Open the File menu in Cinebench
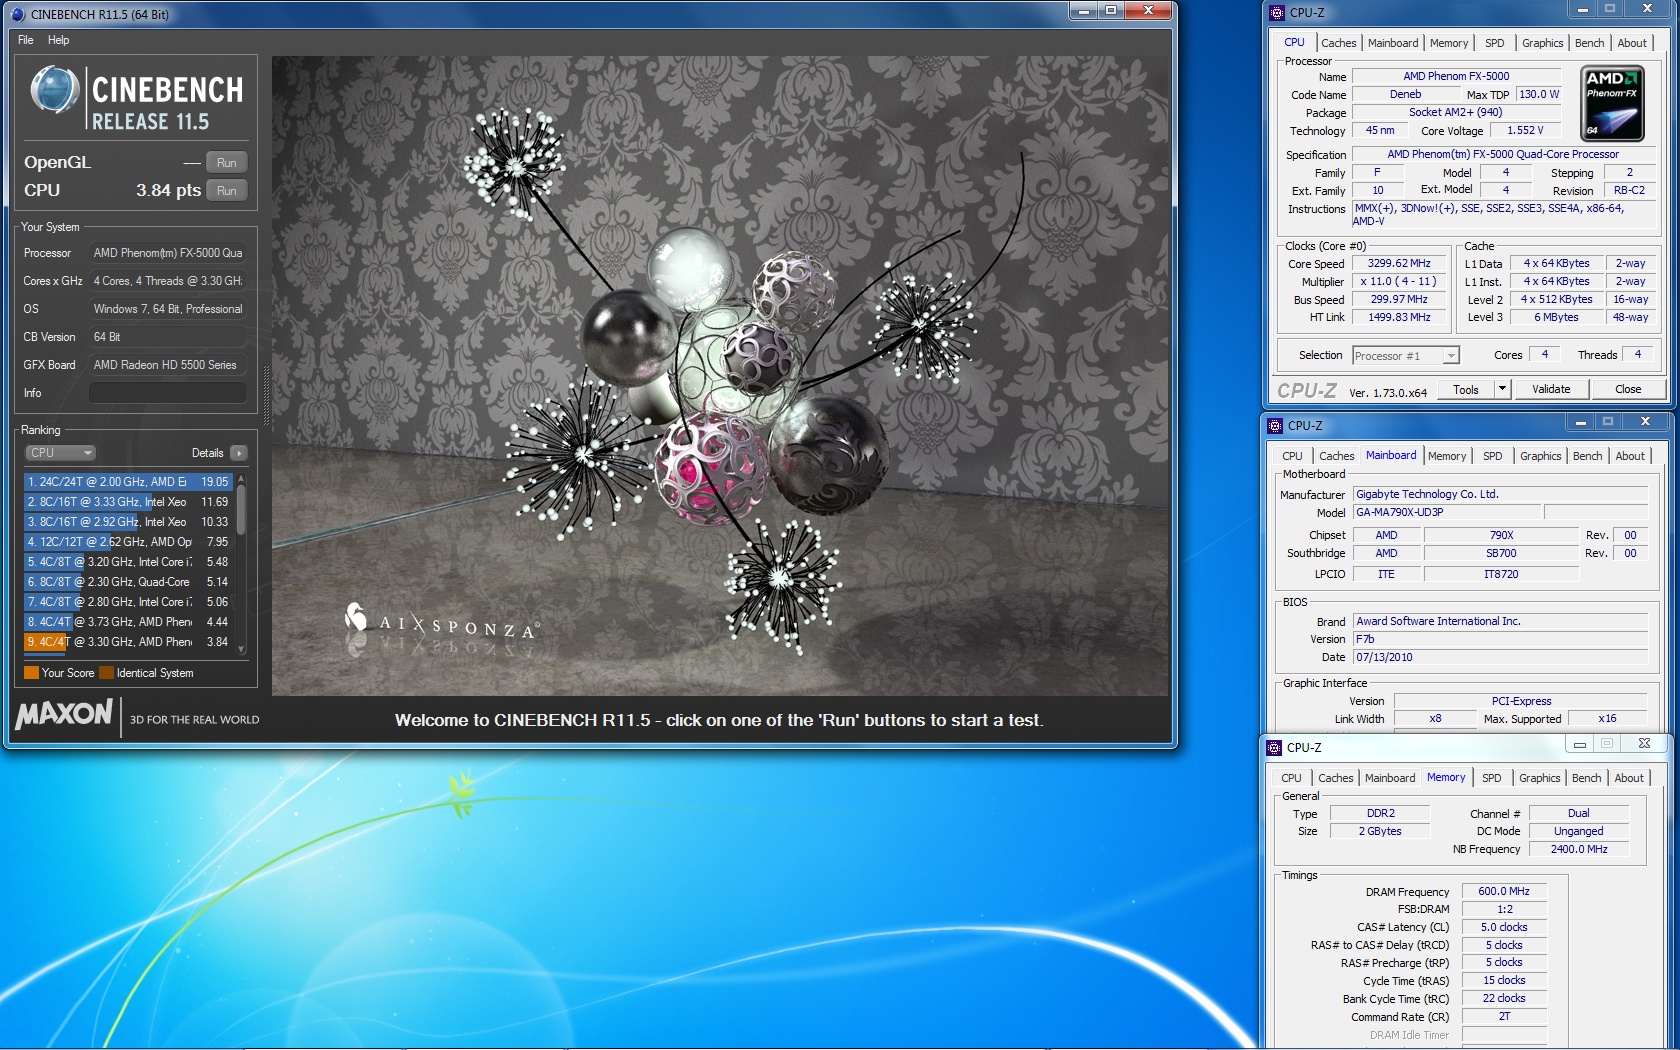The width and height of the screenshot is (1680, 1050). 26,40
